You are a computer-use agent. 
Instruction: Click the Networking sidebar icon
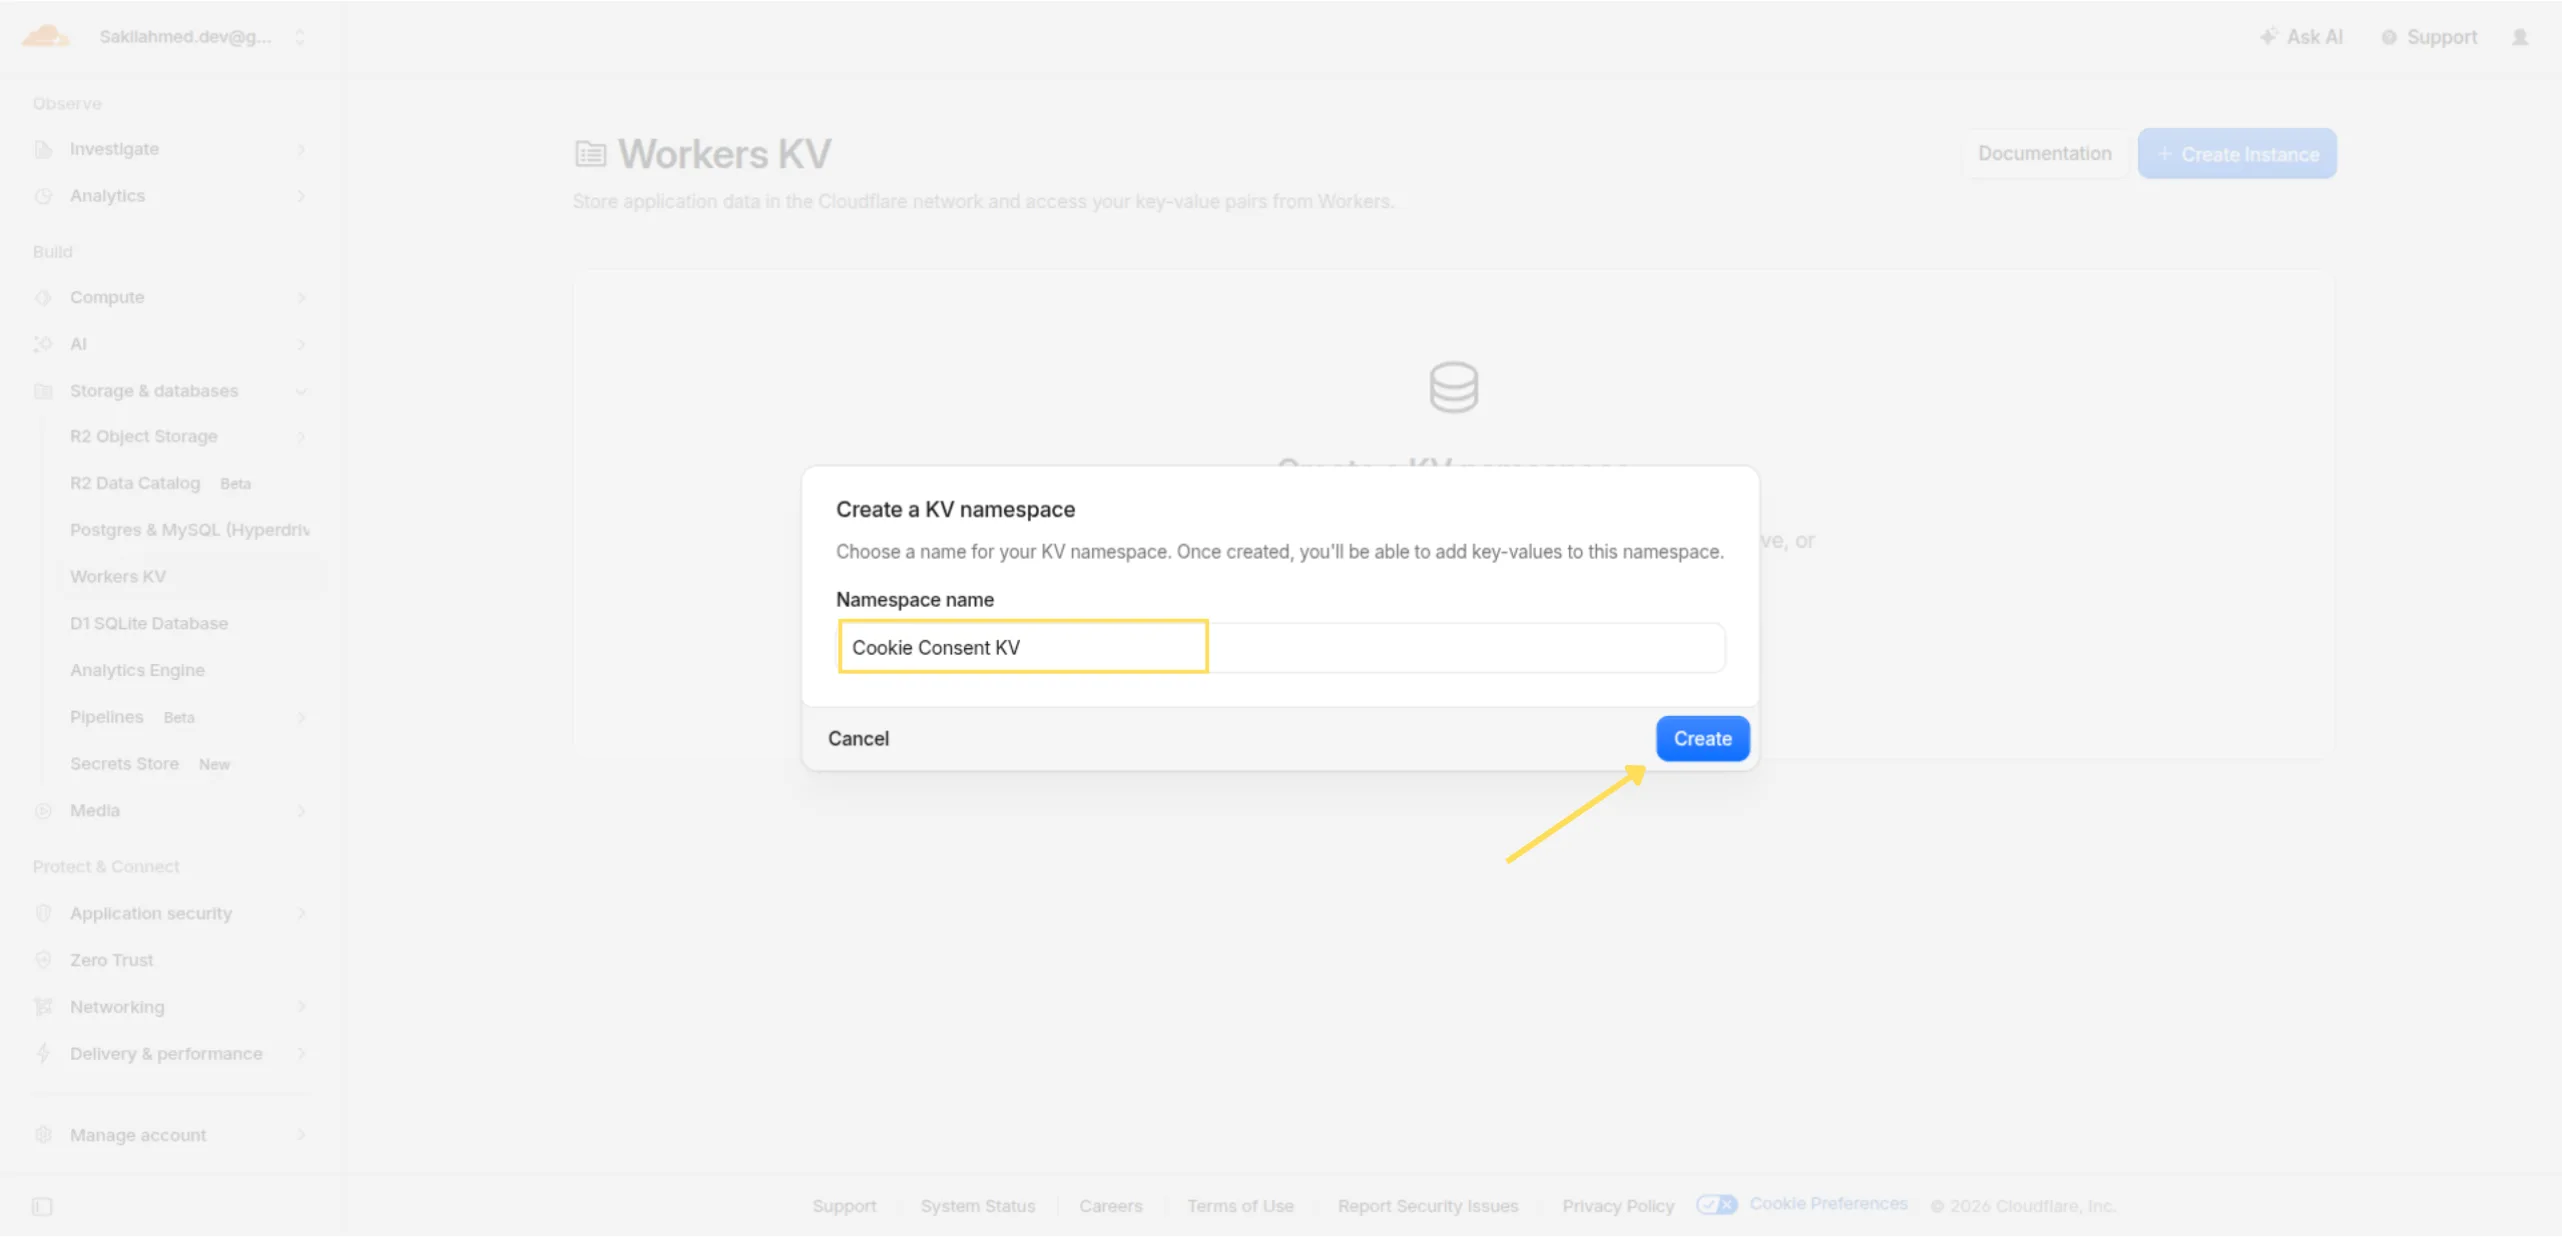coord(43,1007)
